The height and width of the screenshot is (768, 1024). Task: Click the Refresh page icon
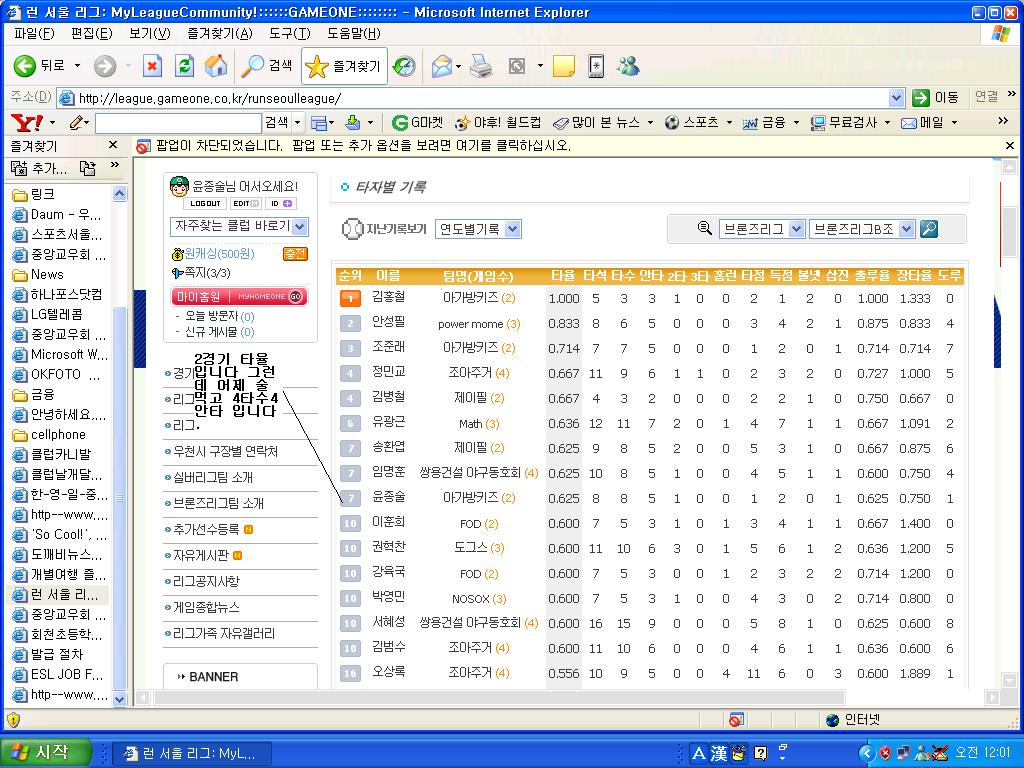point(184,66)
